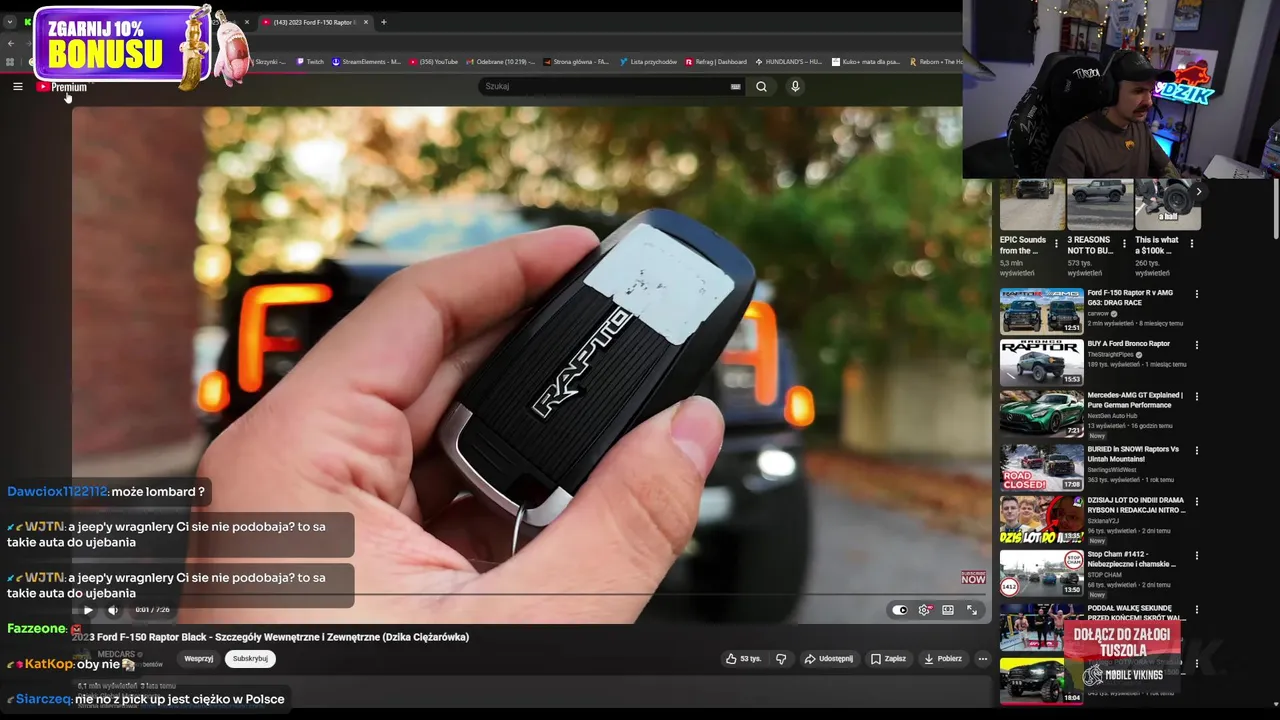1280x720 pixels.
Task: Open options for BUY A Ford Bronco Raptor
Action: click(x=1197, y=345)
